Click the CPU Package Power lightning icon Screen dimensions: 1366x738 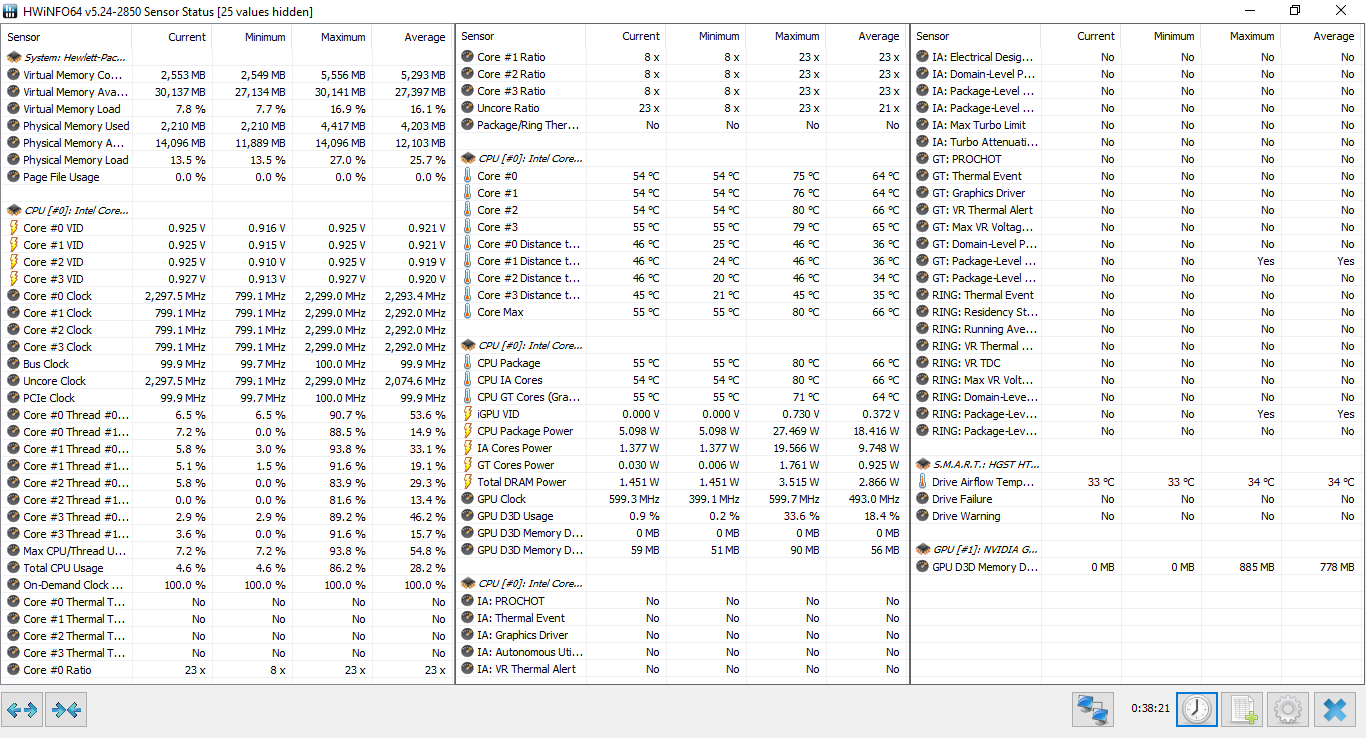[x=468, y=431]
